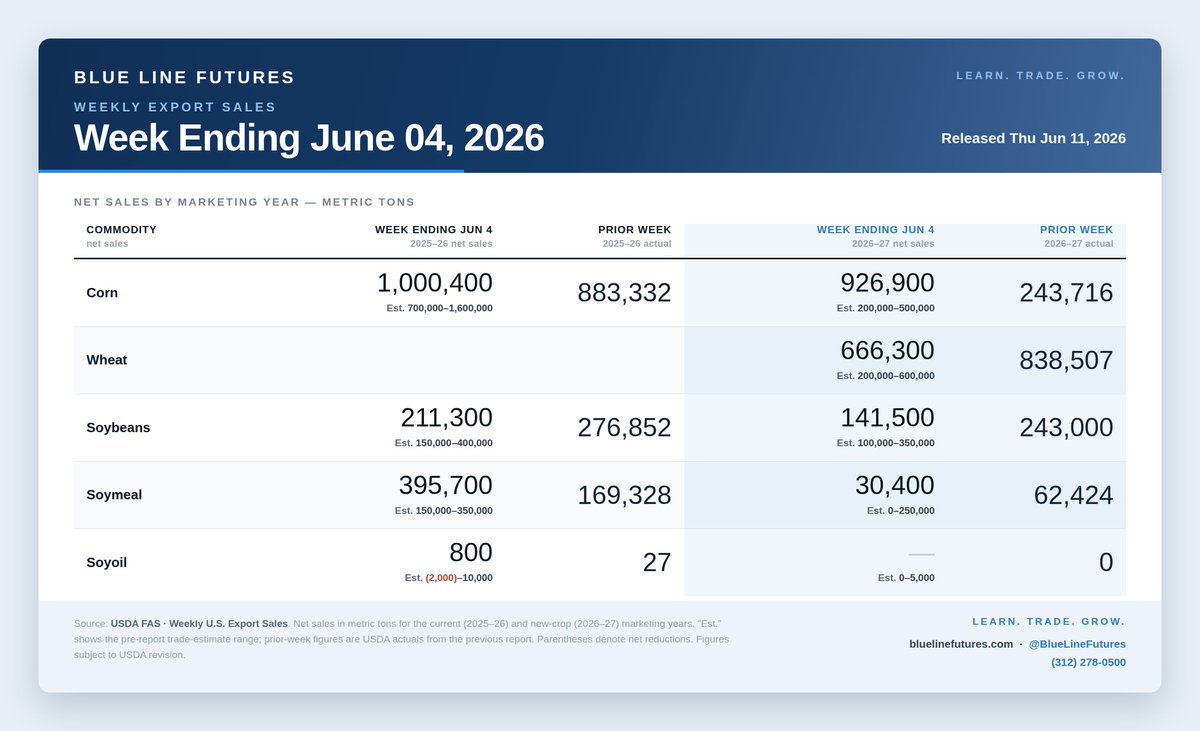The height and width of the screenshot is (731, 1200).
Task: Click Soymeal value 395,700
Action: (x=445, y=485)
